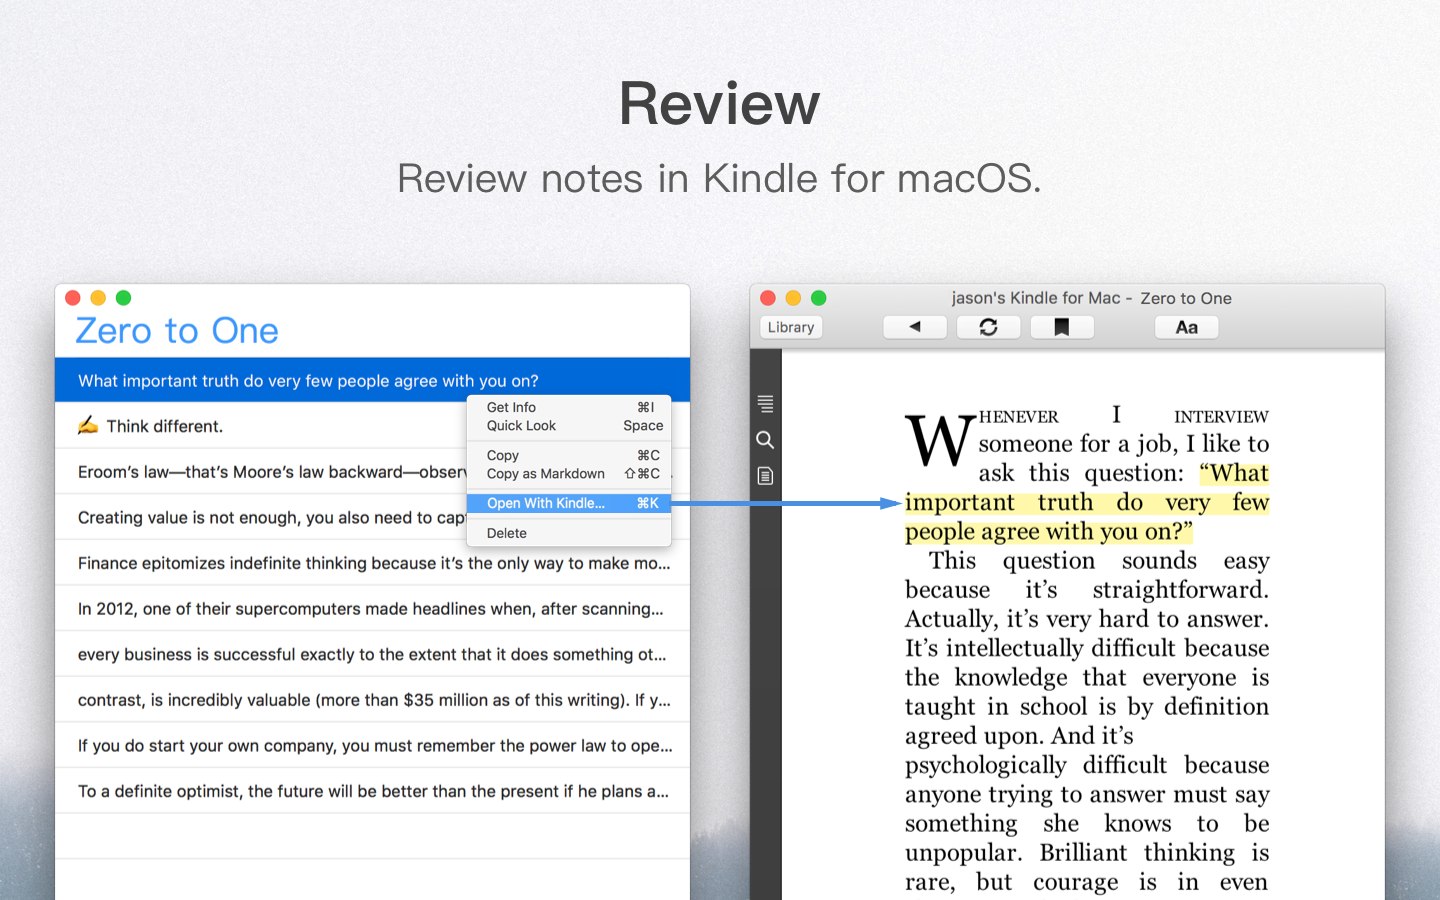The height and width of the screenshot is (900, 1440).
Task: Click the Zero to One book title
Action: pos(177,331)
